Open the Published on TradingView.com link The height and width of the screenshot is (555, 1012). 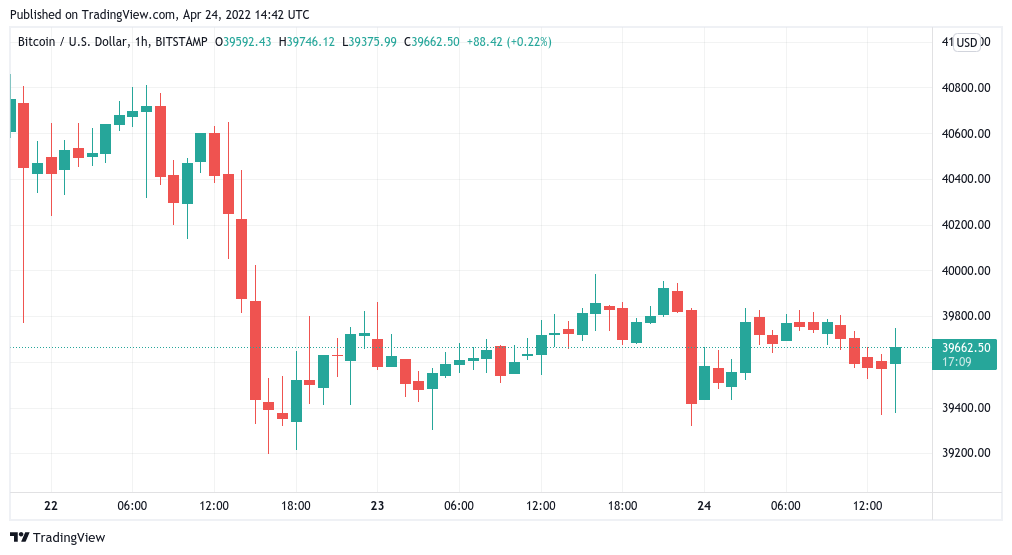[x=160, y=15]
